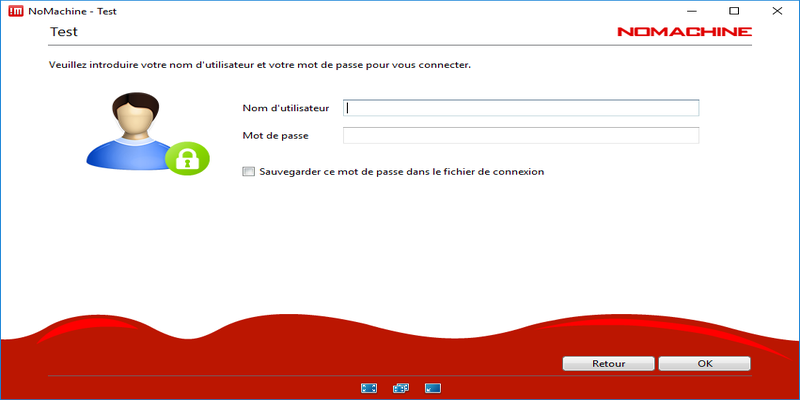Enable saving password in connection file
Screen dimensions: 800x400
point(248,172)
